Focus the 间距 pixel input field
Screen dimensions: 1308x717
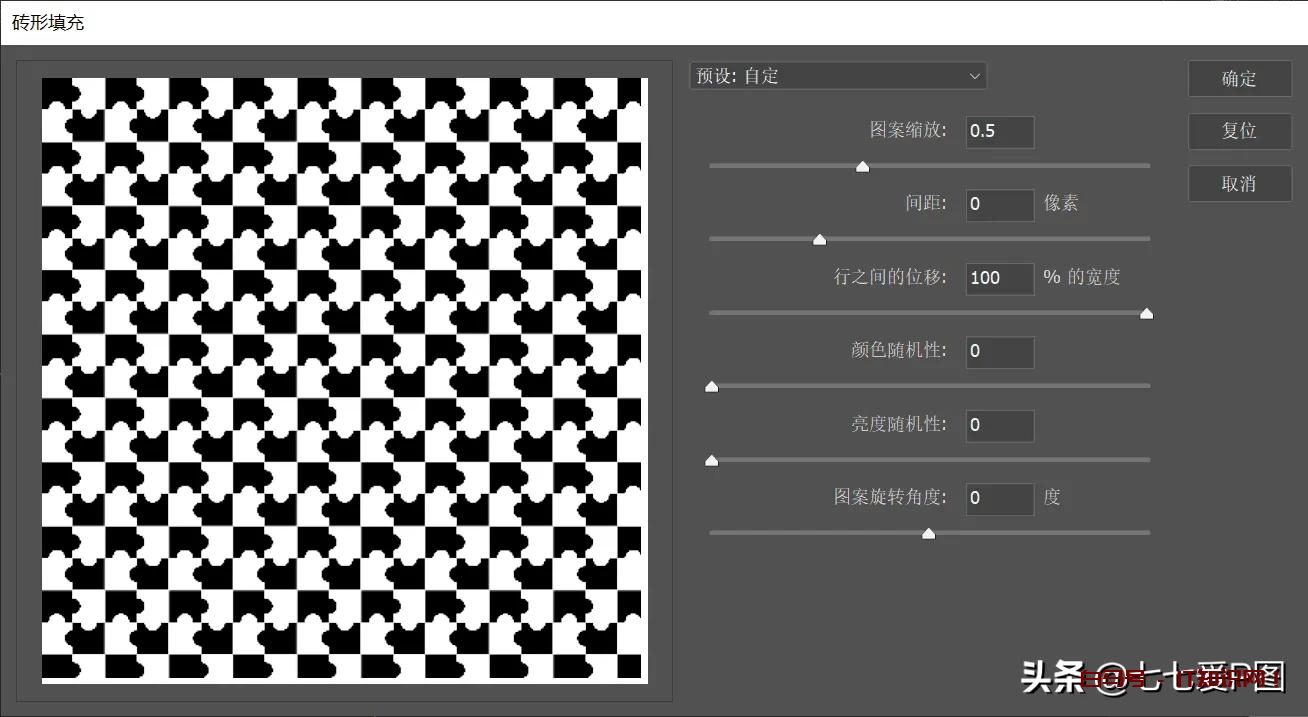coord(999,204)
